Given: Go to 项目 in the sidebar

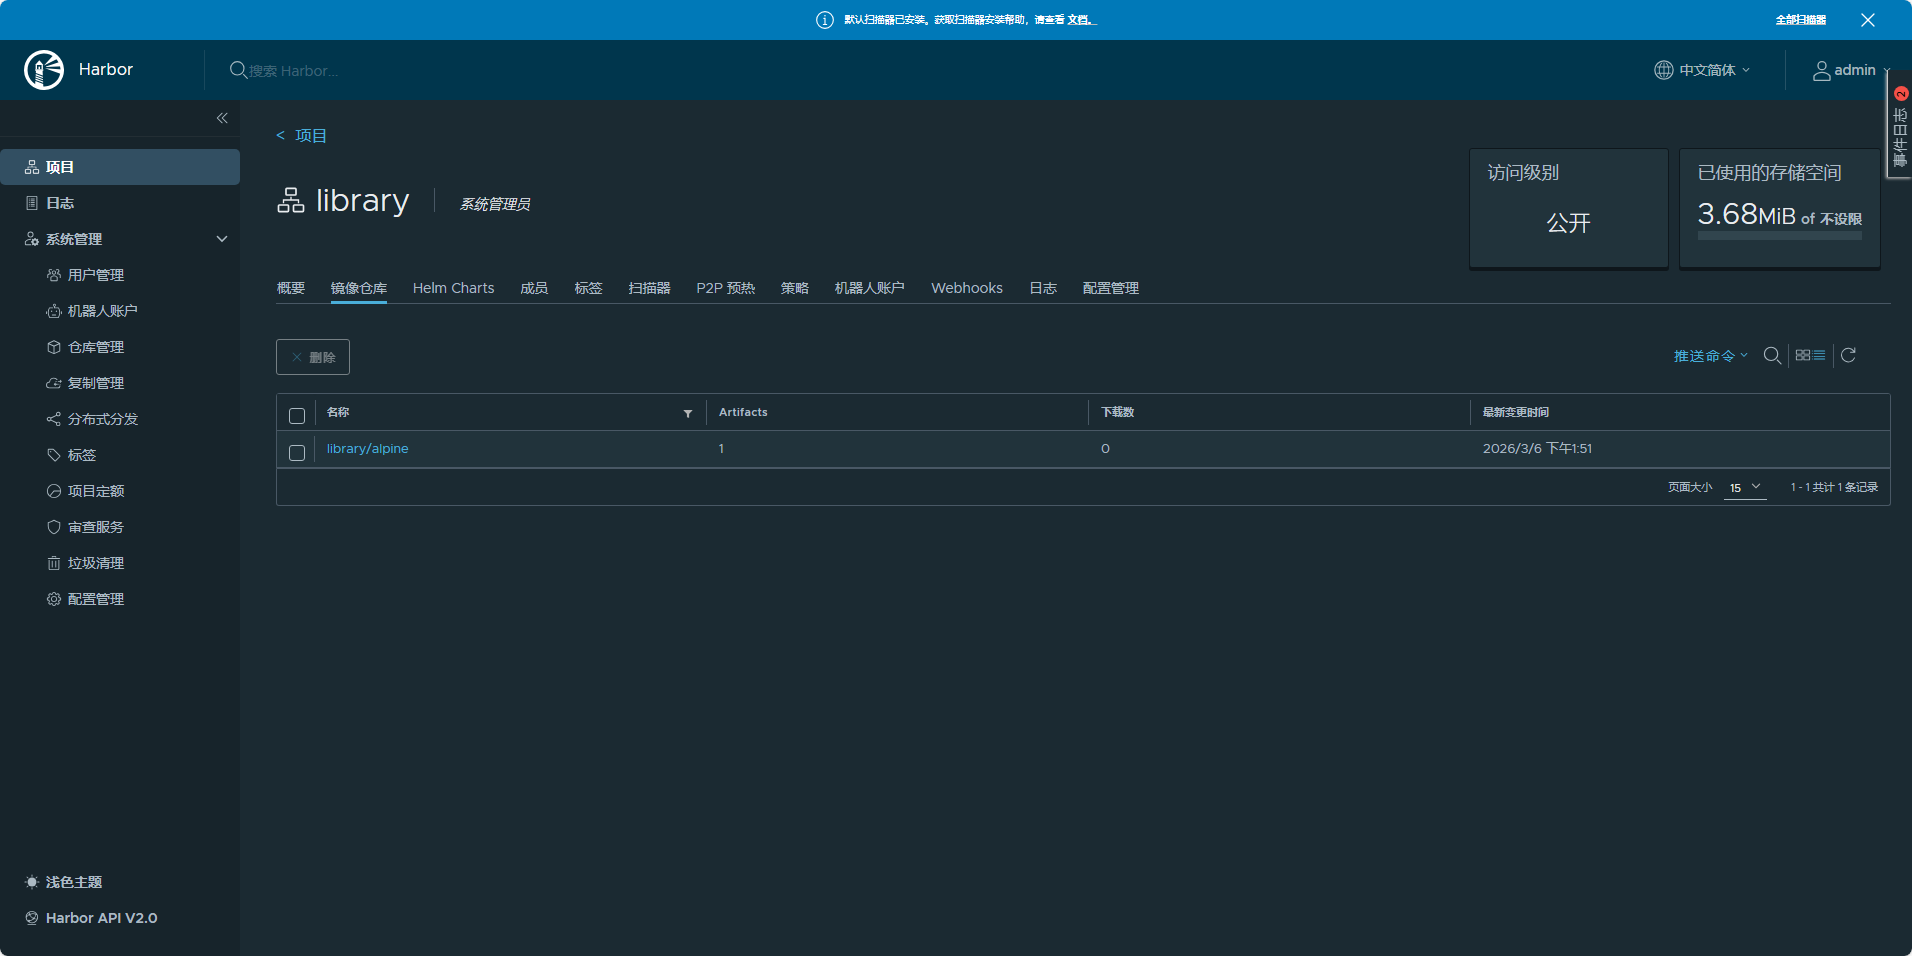Looking at the screenshot, I should pos(120,167).
